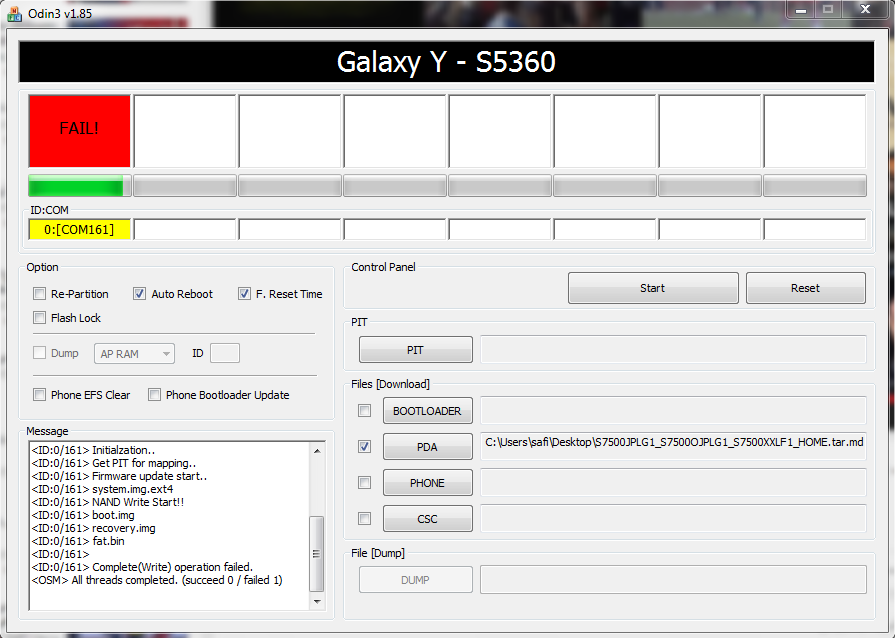Close the Odin3 window
This screenshot has height=638, width=895.
coord(865,10)
